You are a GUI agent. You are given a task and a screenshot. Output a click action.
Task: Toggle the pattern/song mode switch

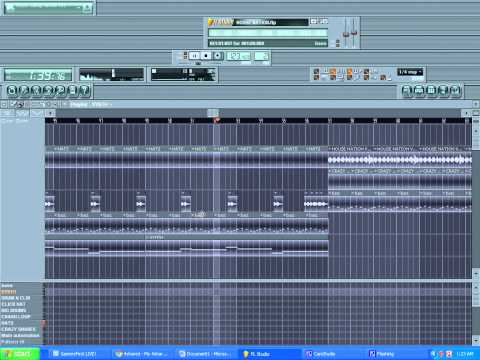[185, 56]
